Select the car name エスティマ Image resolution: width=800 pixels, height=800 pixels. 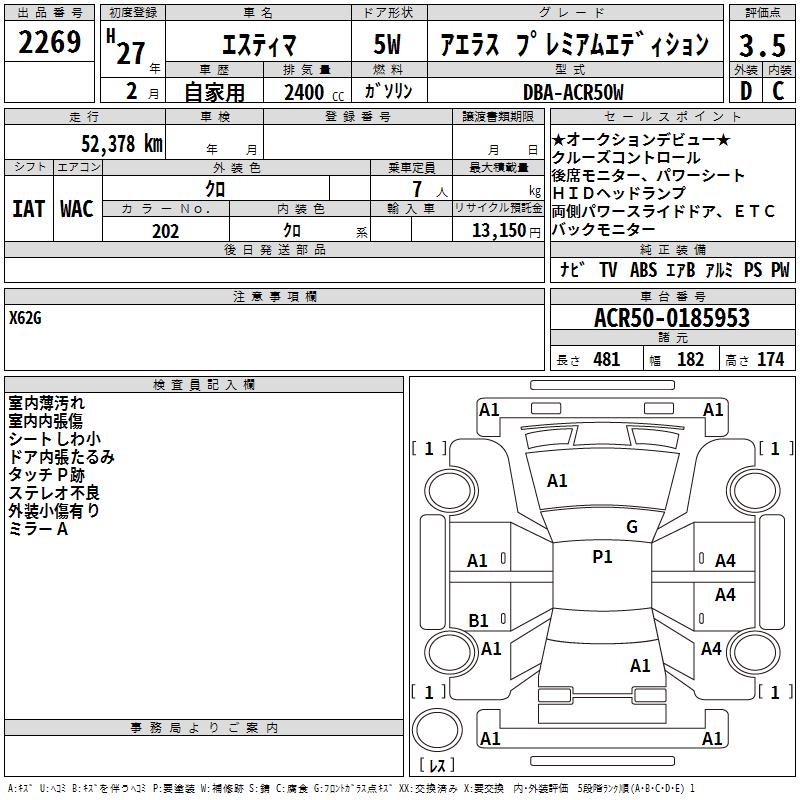pos(259,45)
